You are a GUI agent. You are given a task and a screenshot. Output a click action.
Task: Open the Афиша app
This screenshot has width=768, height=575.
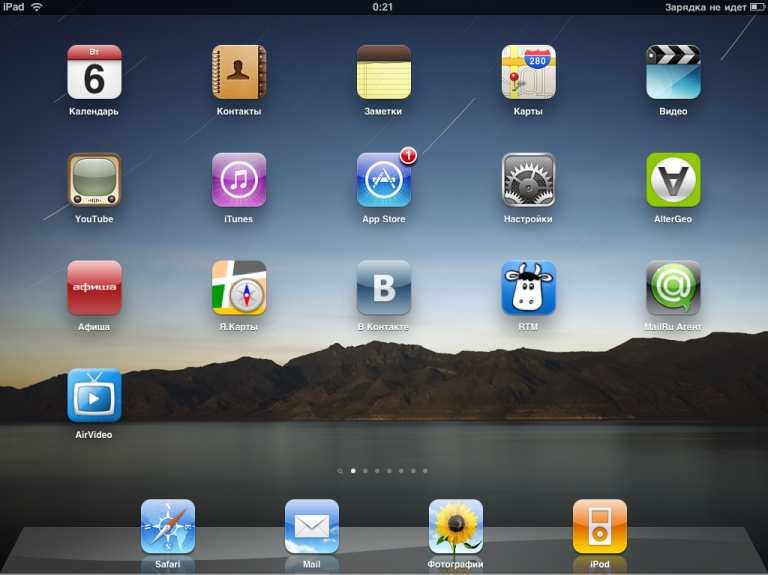94,288
